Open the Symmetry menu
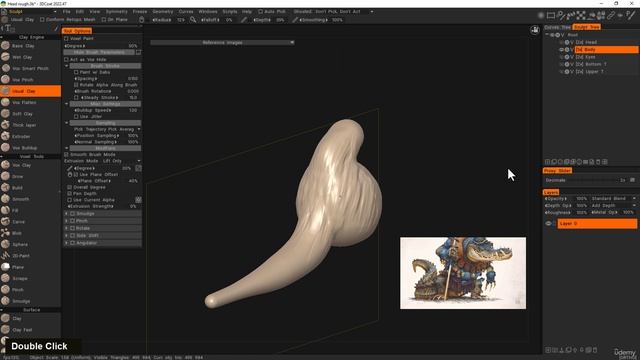Viewport: 640px width, 360px height. coord(116,12)
